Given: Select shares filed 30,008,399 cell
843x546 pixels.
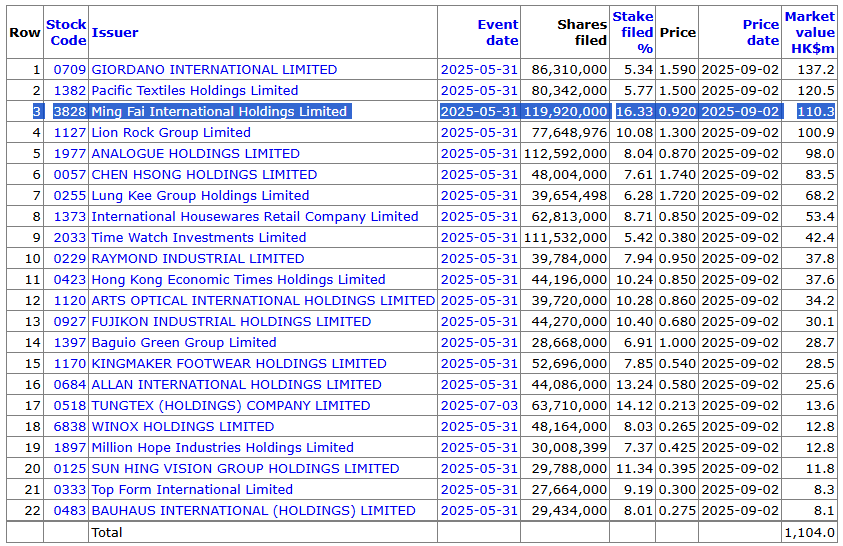Looking at the screenshot, I should (x=569, y=447).
